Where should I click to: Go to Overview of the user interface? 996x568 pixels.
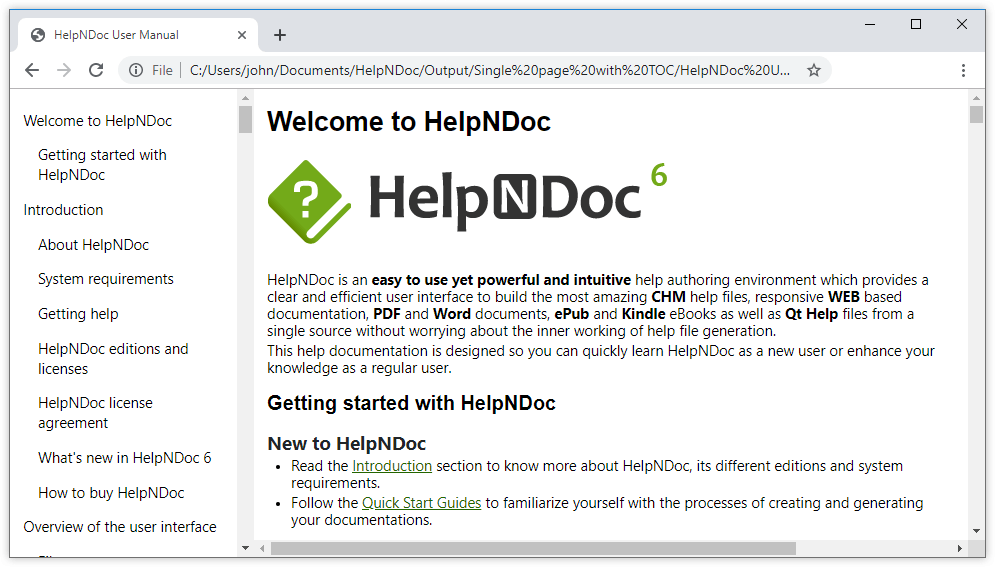point(120,527)
